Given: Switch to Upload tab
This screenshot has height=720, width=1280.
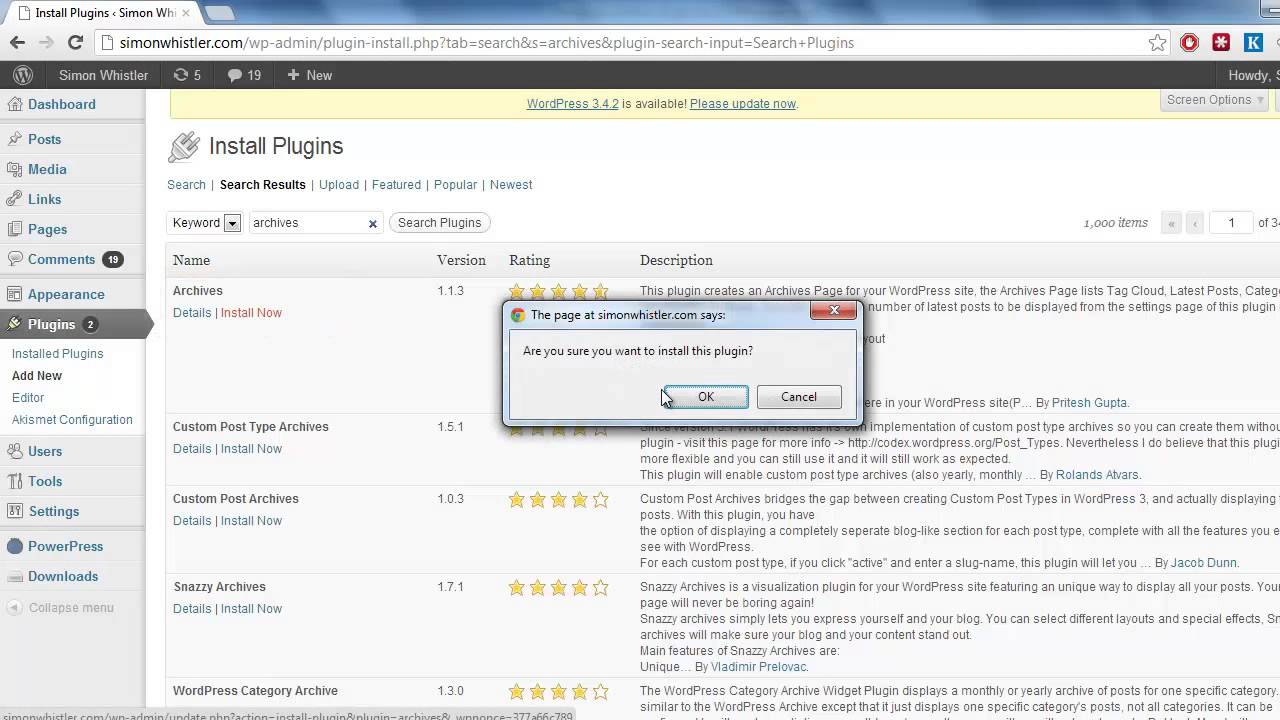Looking at the screenshot, I should pos(339,185).
